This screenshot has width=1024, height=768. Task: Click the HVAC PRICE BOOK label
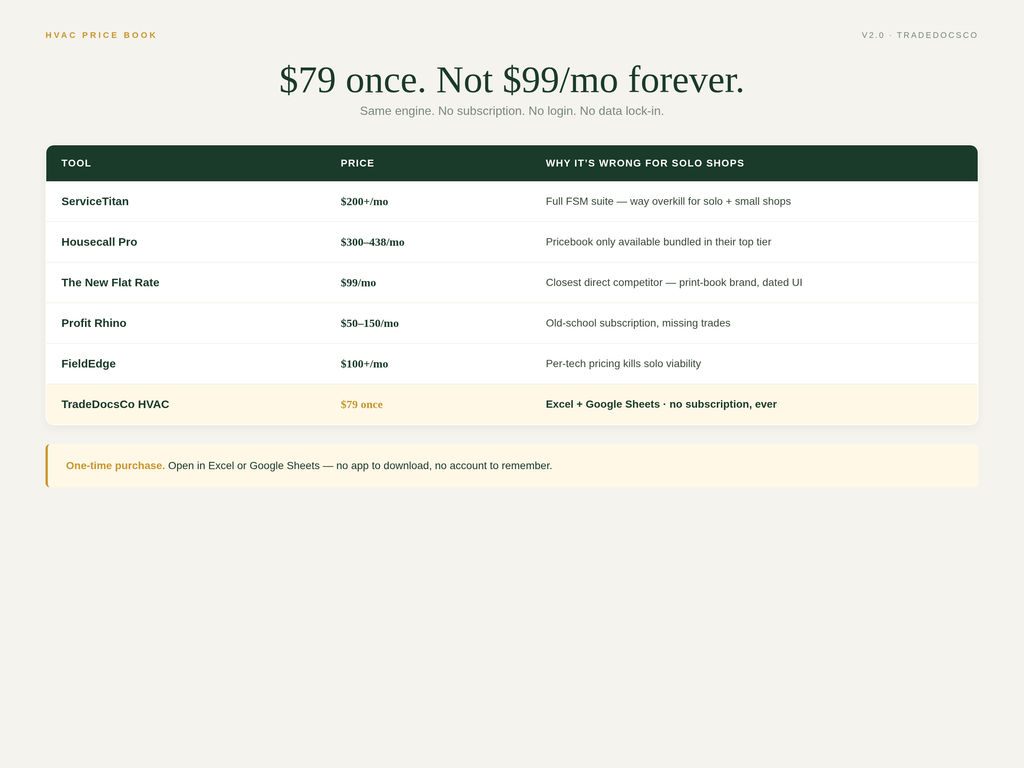101,35
